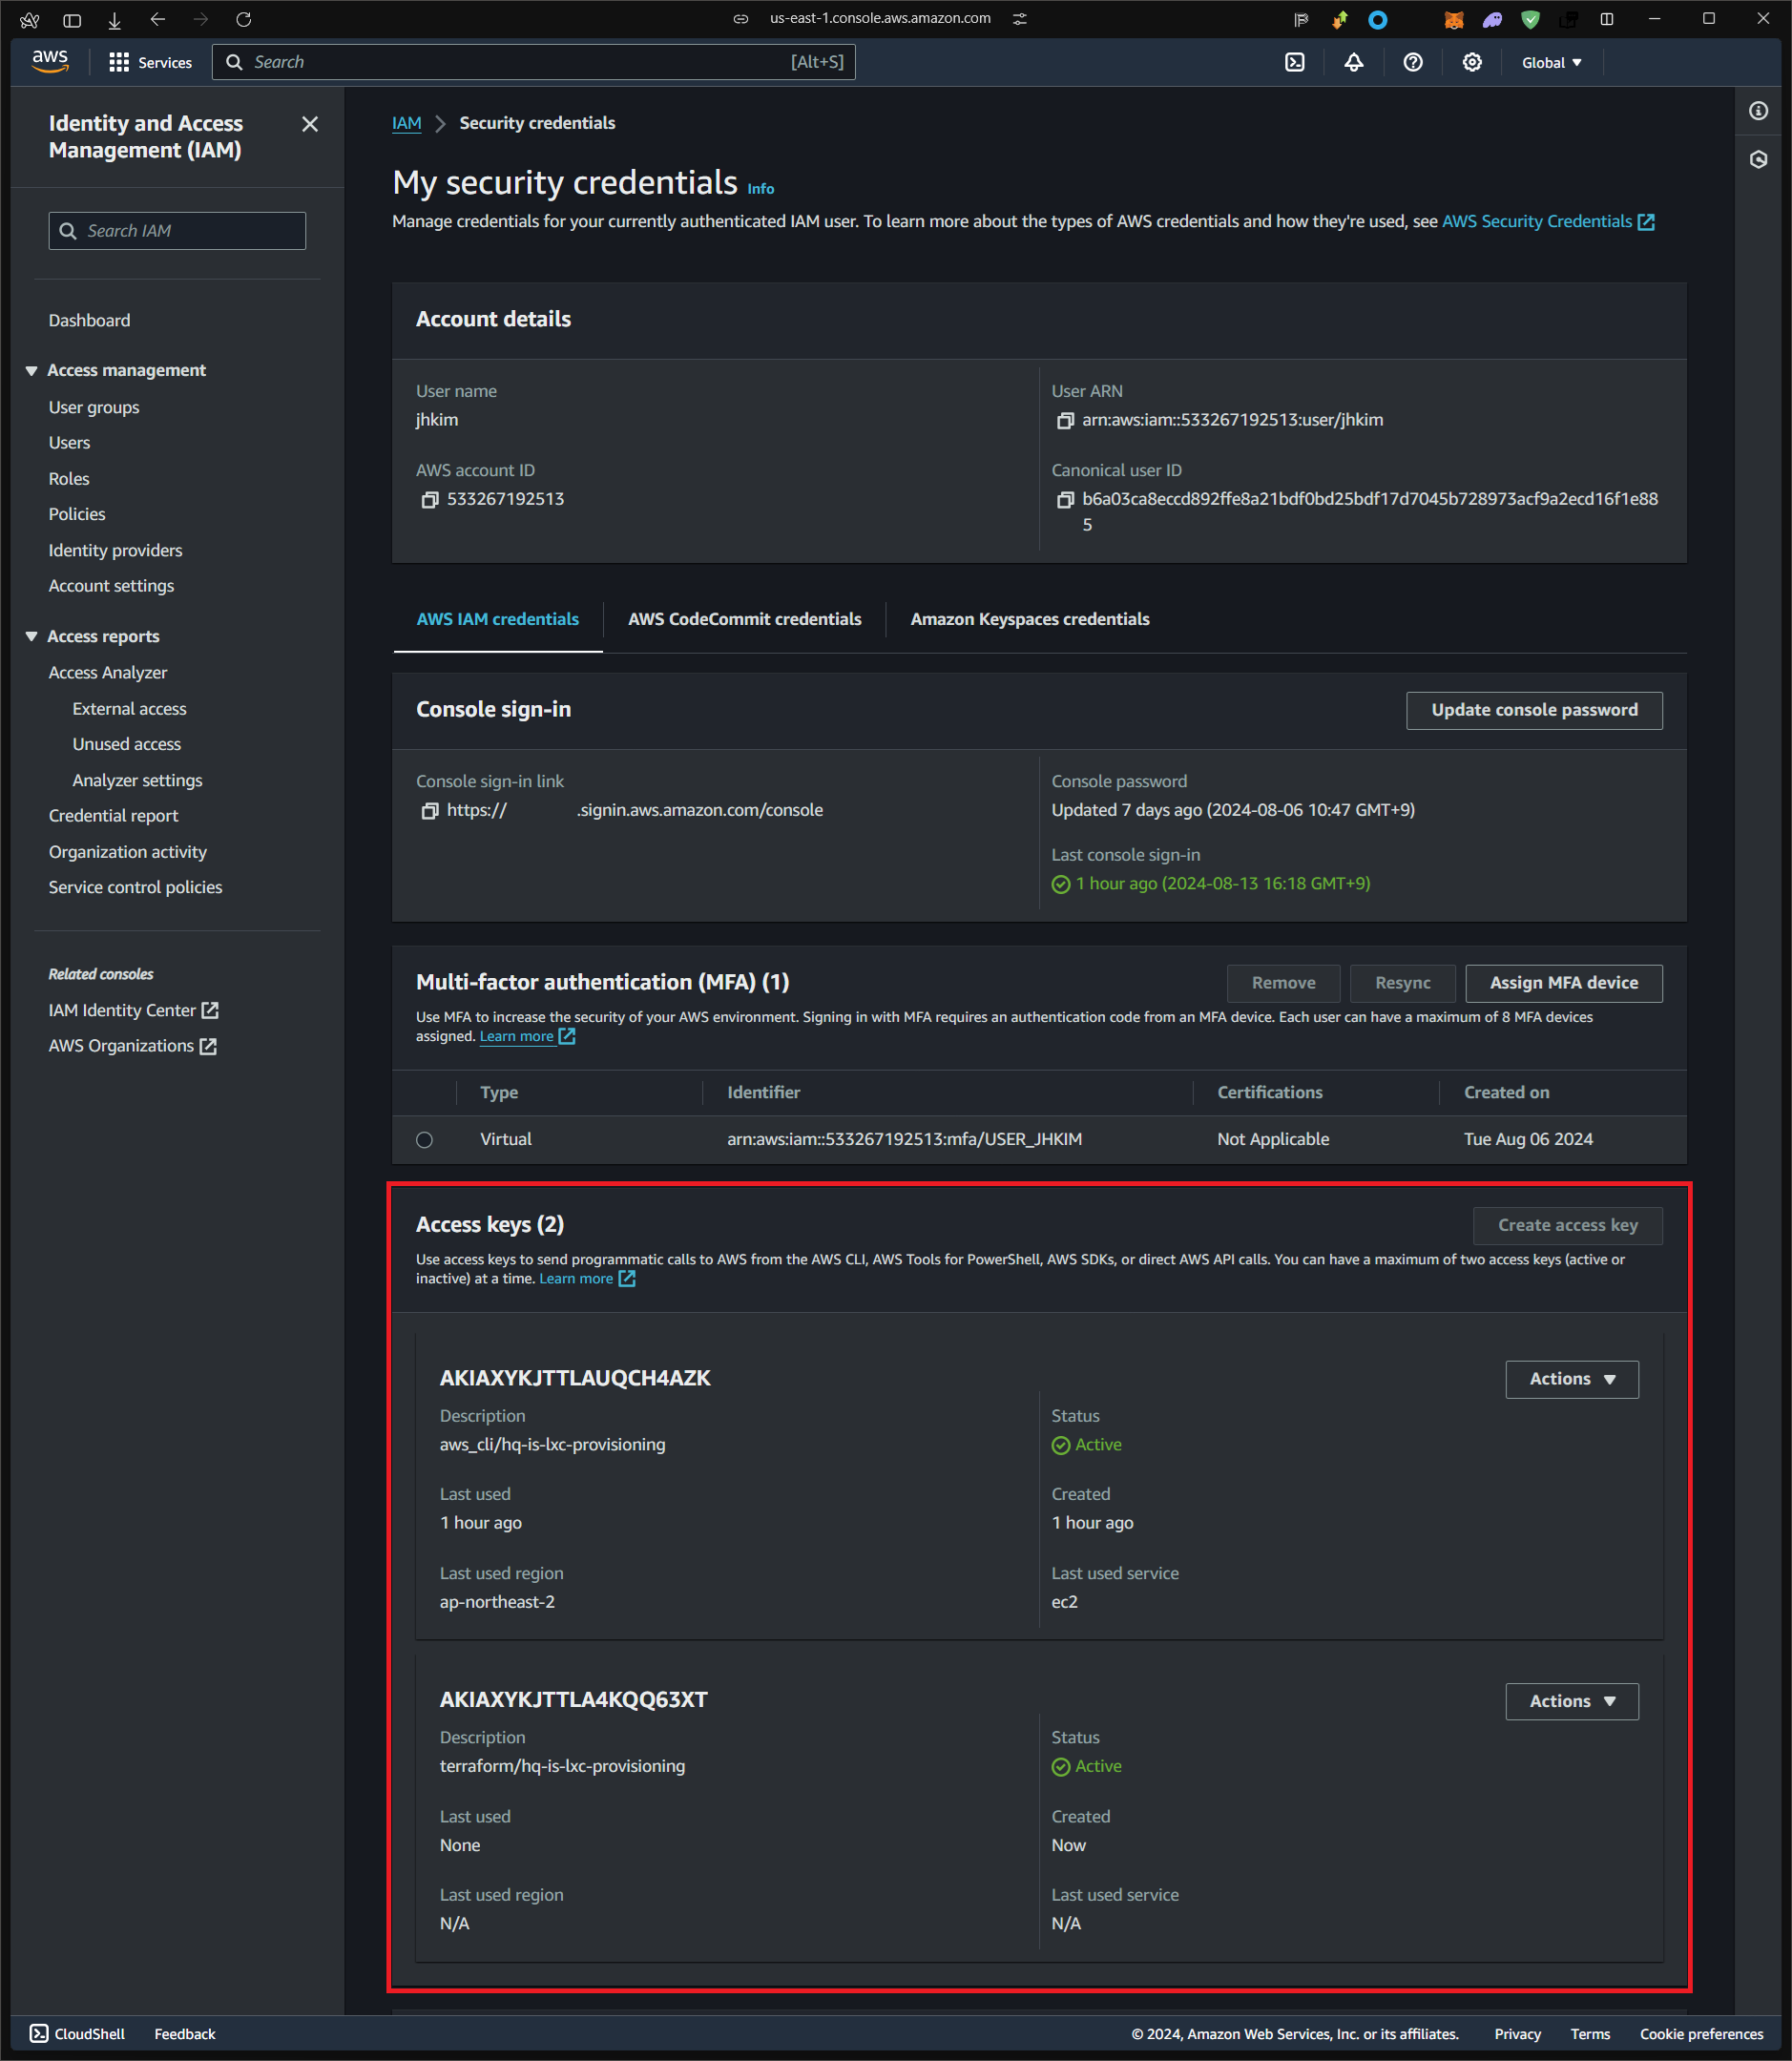The height and width of the screenshot is (2061, 1792).
Task: Click the Resync MFA button
Action: coord(1402,983)
